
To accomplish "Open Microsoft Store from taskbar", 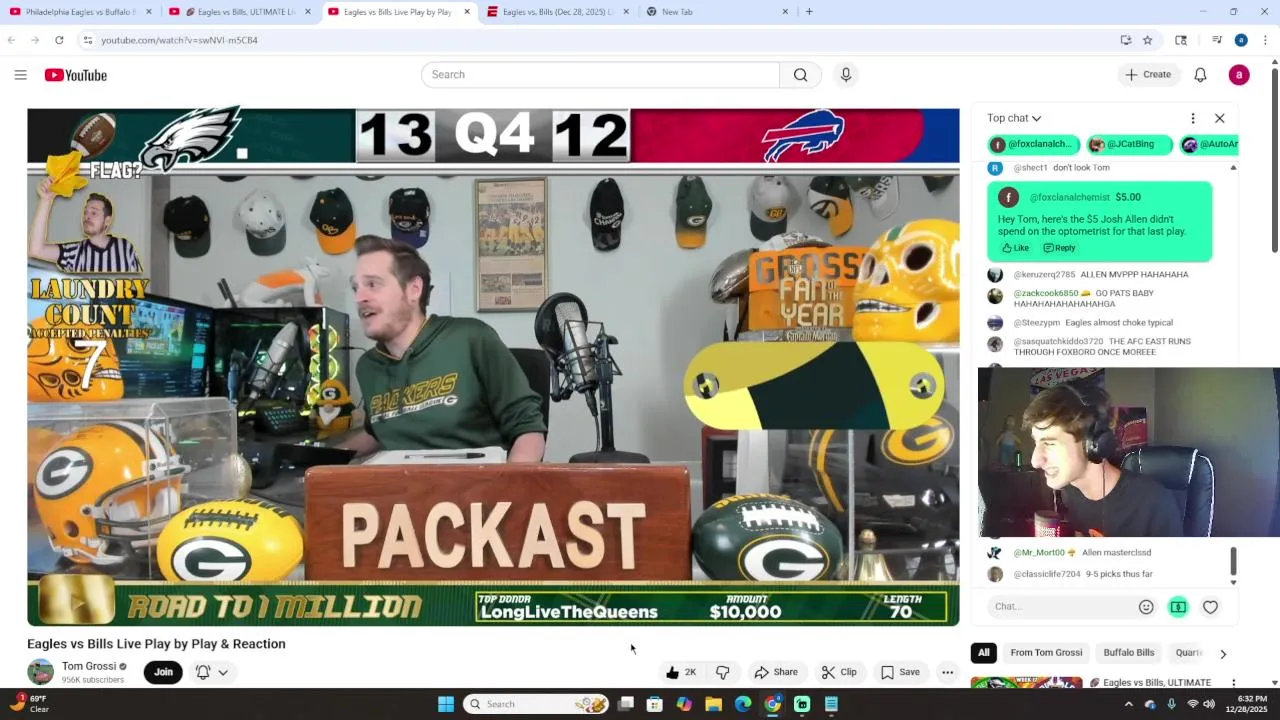I will coord(655,704).
